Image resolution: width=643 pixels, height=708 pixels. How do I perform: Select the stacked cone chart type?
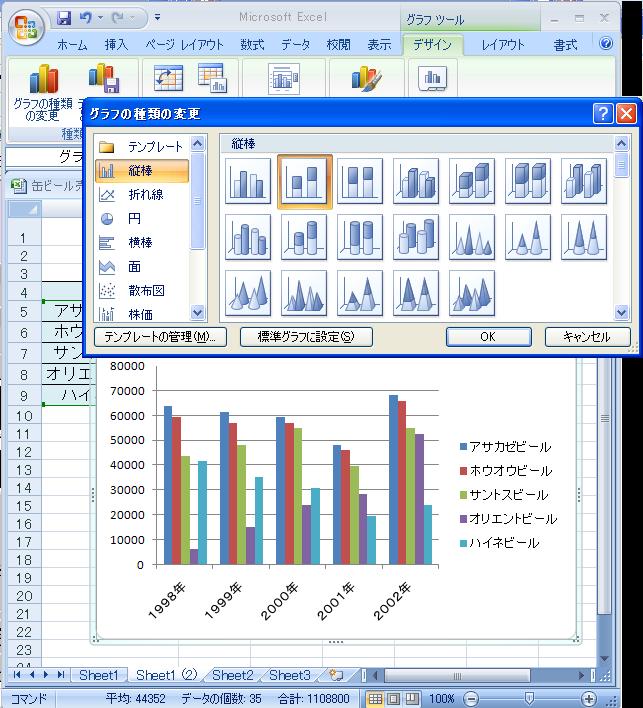coord(528,237)
